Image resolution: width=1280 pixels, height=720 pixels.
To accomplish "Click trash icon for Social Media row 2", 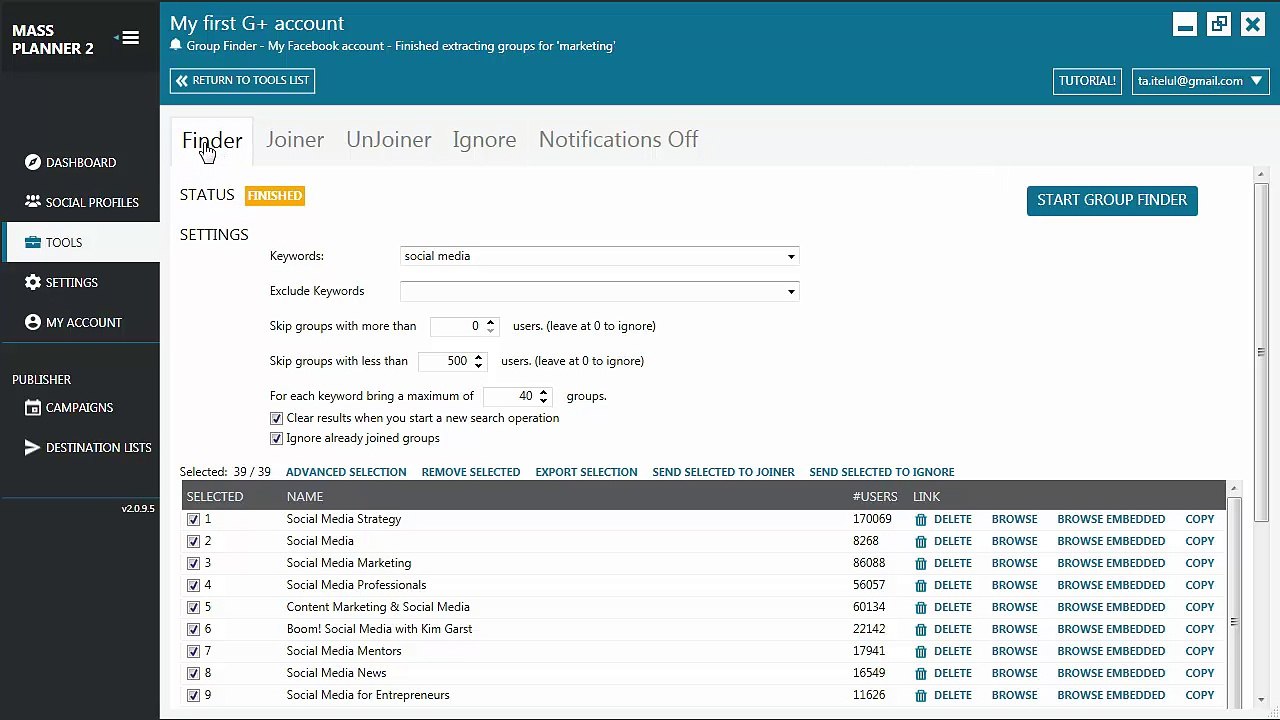I will tap(921, 541).
